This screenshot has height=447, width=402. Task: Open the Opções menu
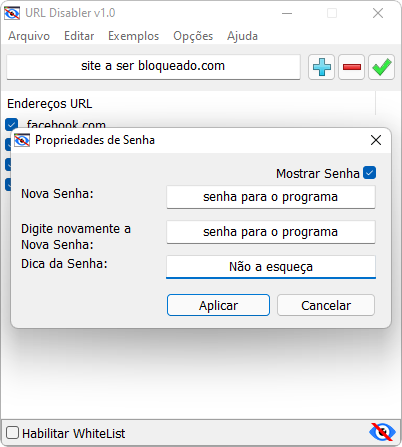[x=193, y=36]
